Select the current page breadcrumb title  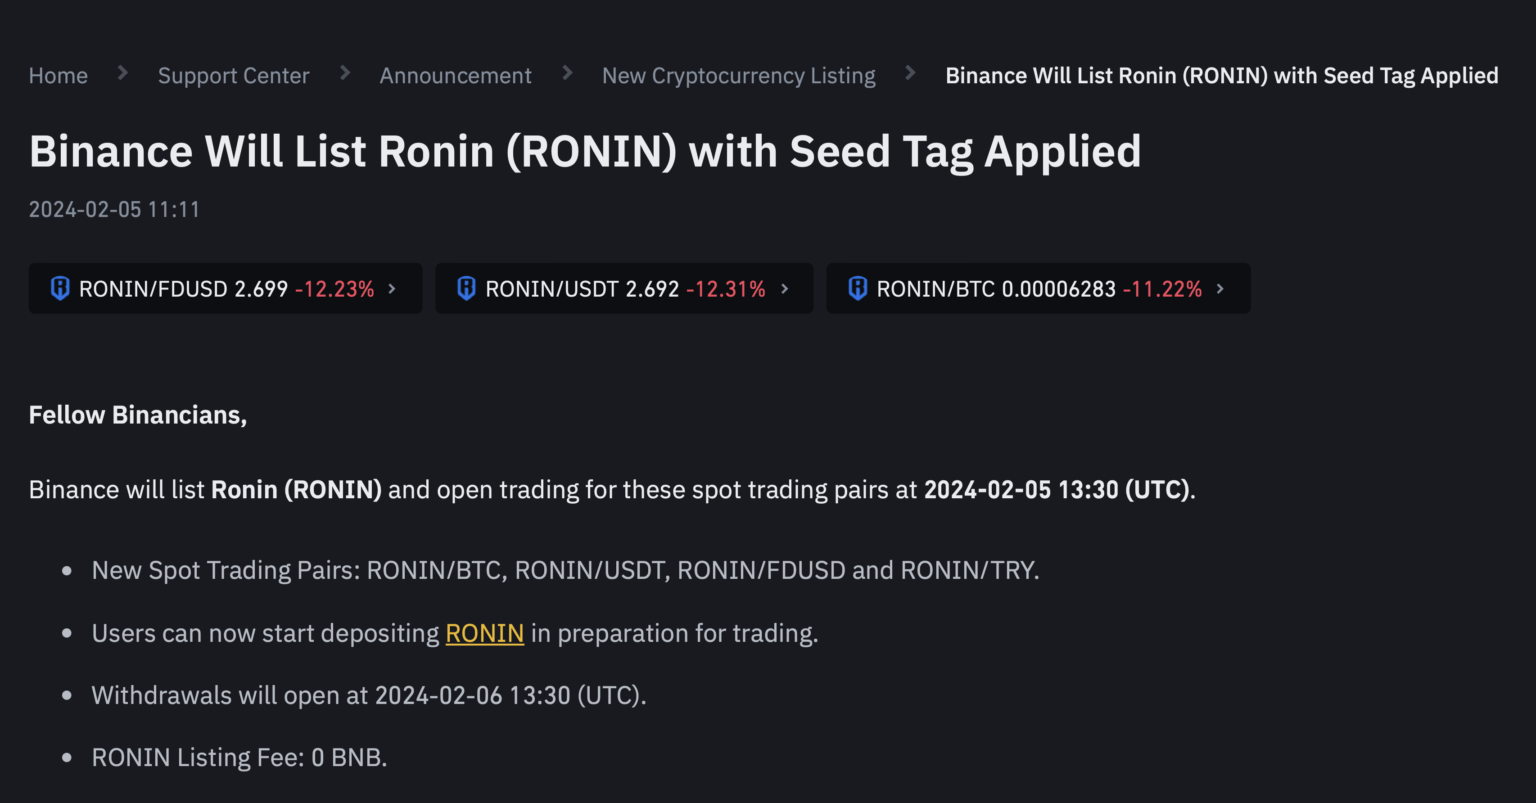[x=1221, y=76]
